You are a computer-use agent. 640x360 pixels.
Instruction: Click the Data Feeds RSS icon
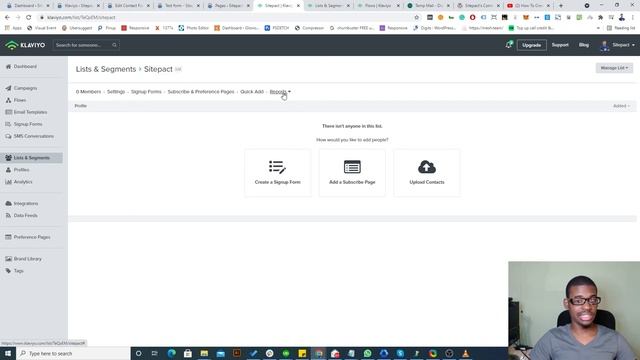[x=8, y=215]
